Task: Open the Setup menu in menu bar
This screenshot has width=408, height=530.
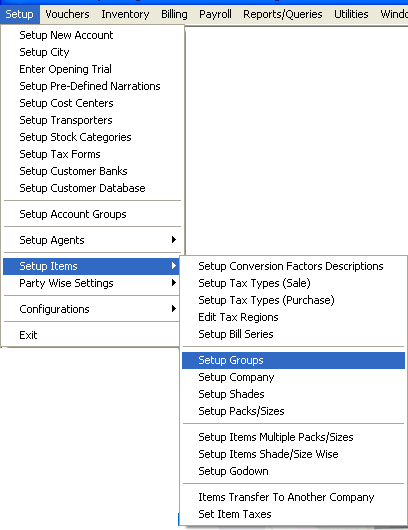Action: pos(20,15)
